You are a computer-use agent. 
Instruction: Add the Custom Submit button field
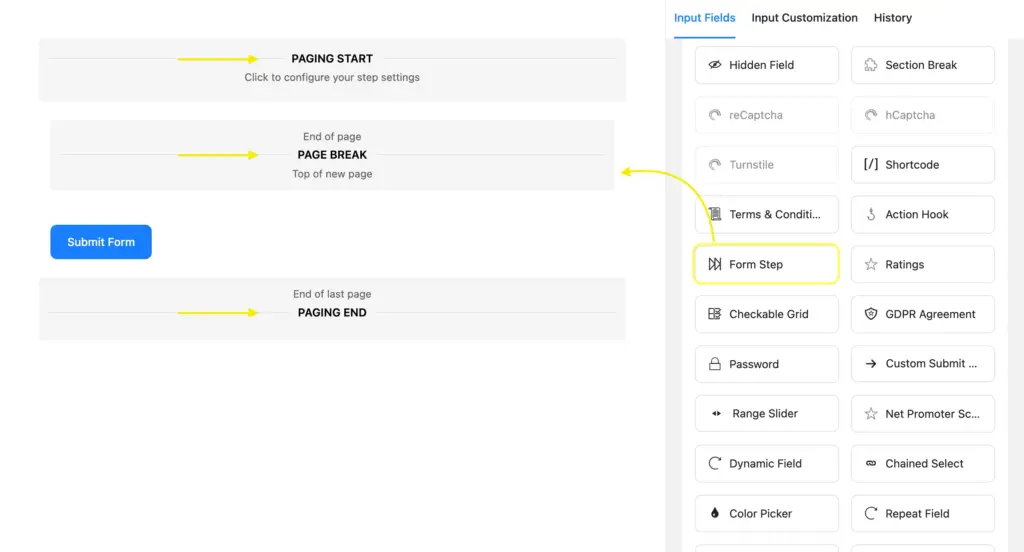pyautogui.click(x=922, y=364)
